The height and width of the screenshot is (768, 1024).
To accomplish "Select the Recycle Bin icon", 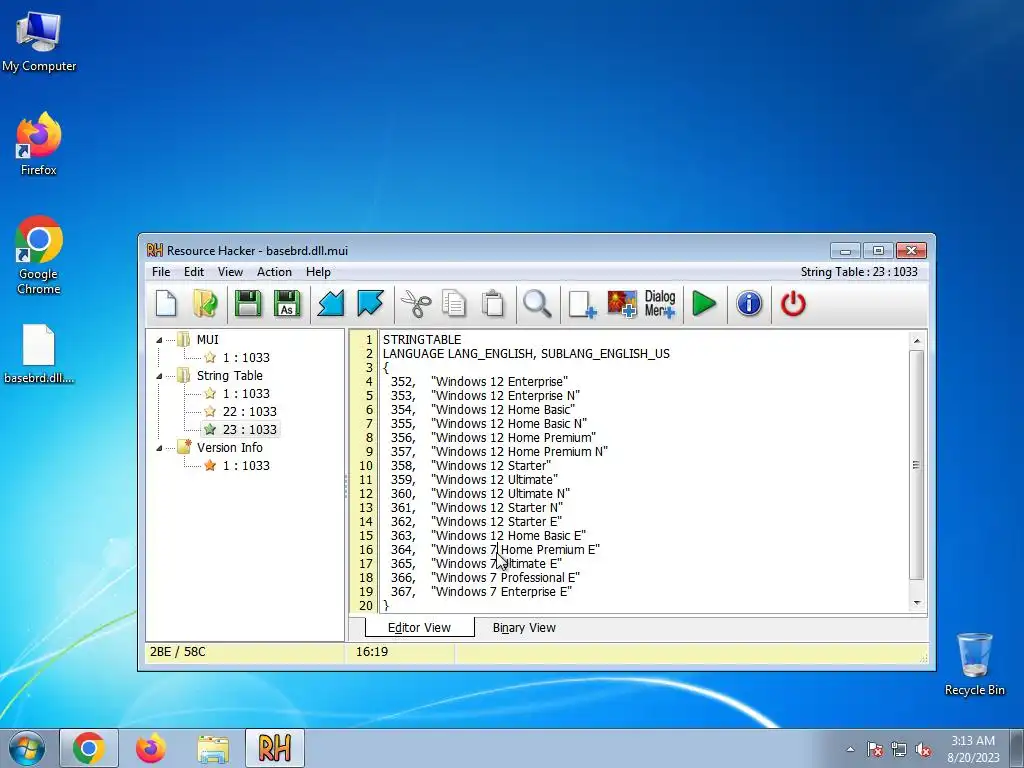I will pyautogui.click(x=974, y=664).
